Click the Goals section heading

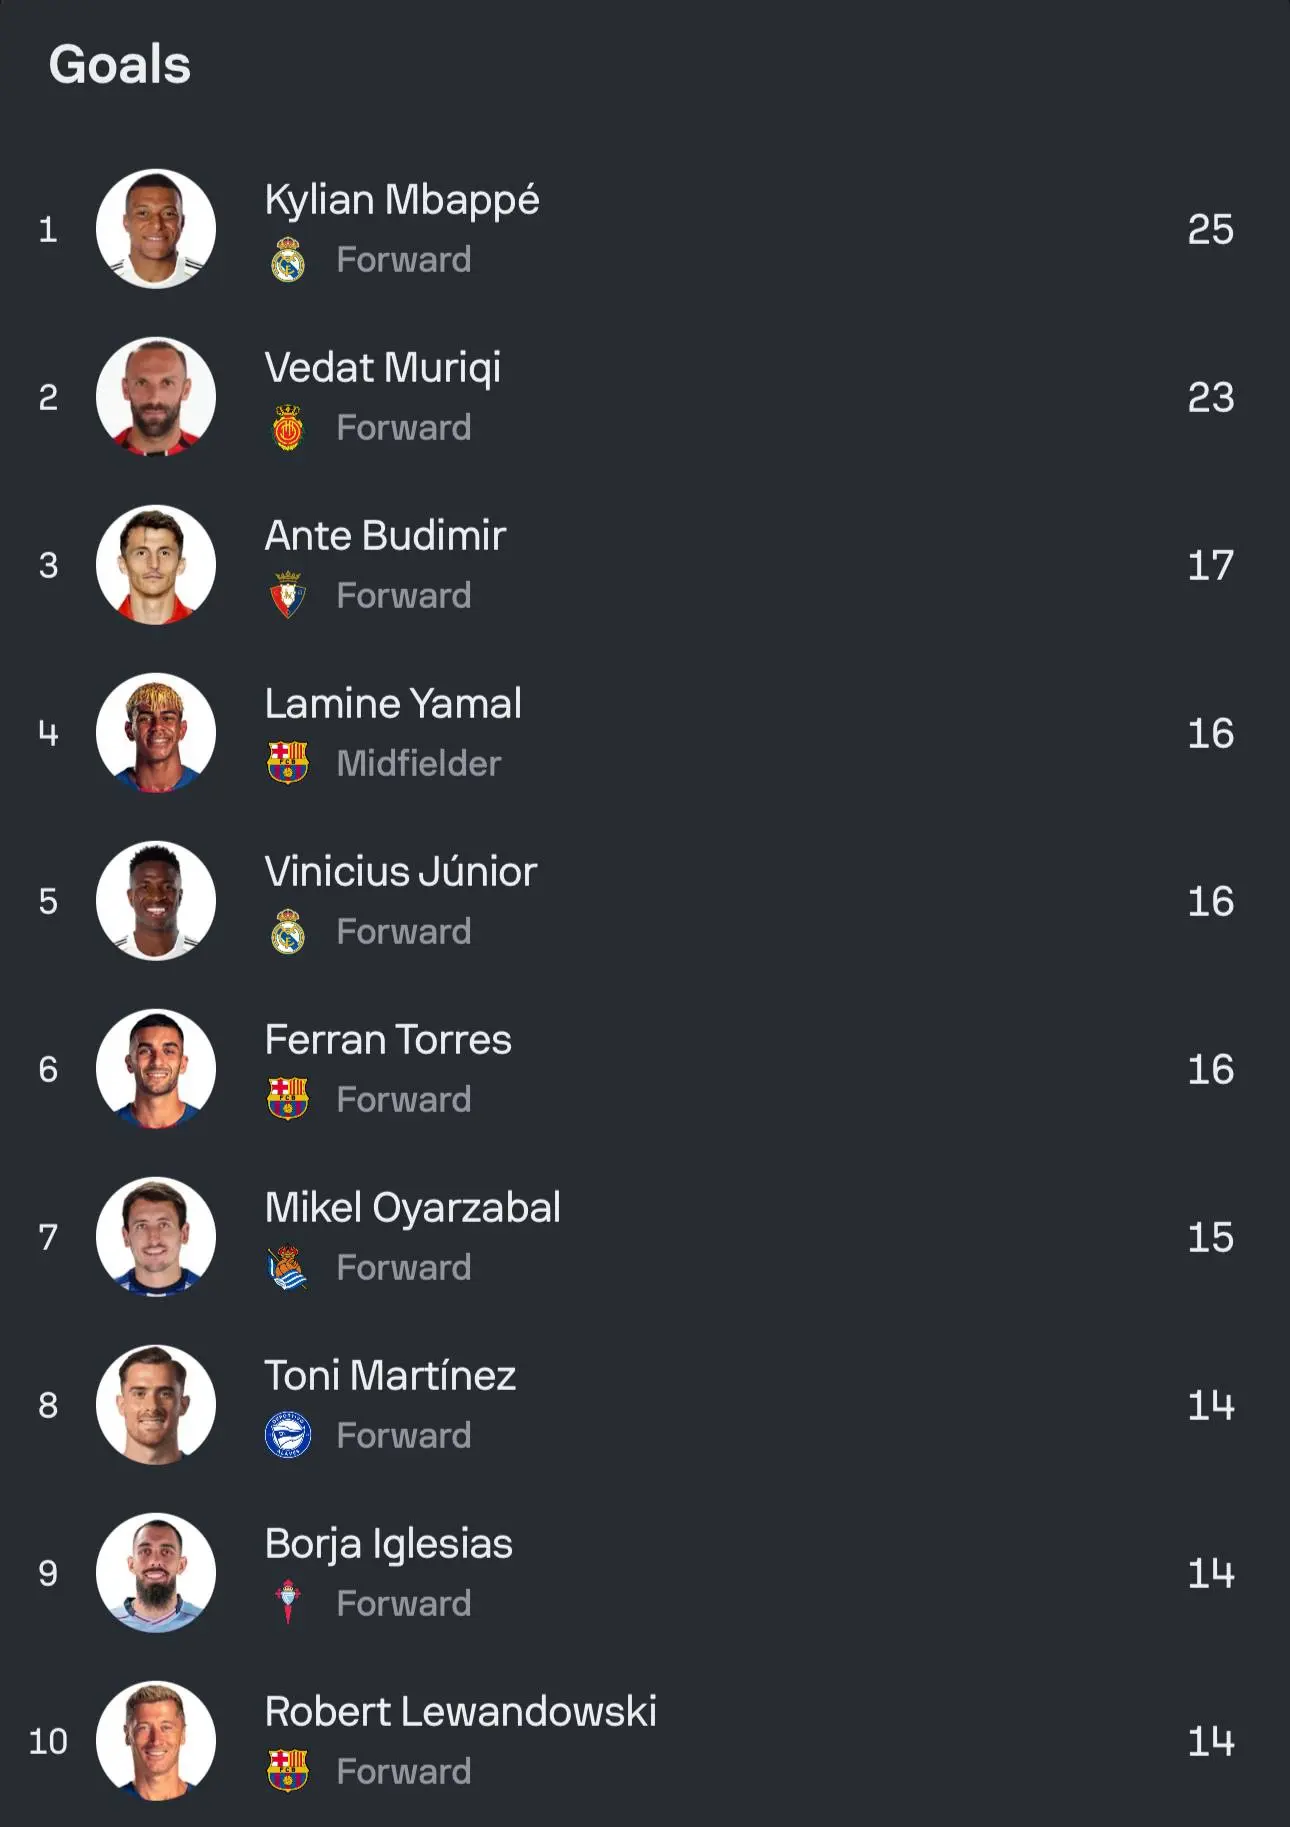(x=120, y=65)
